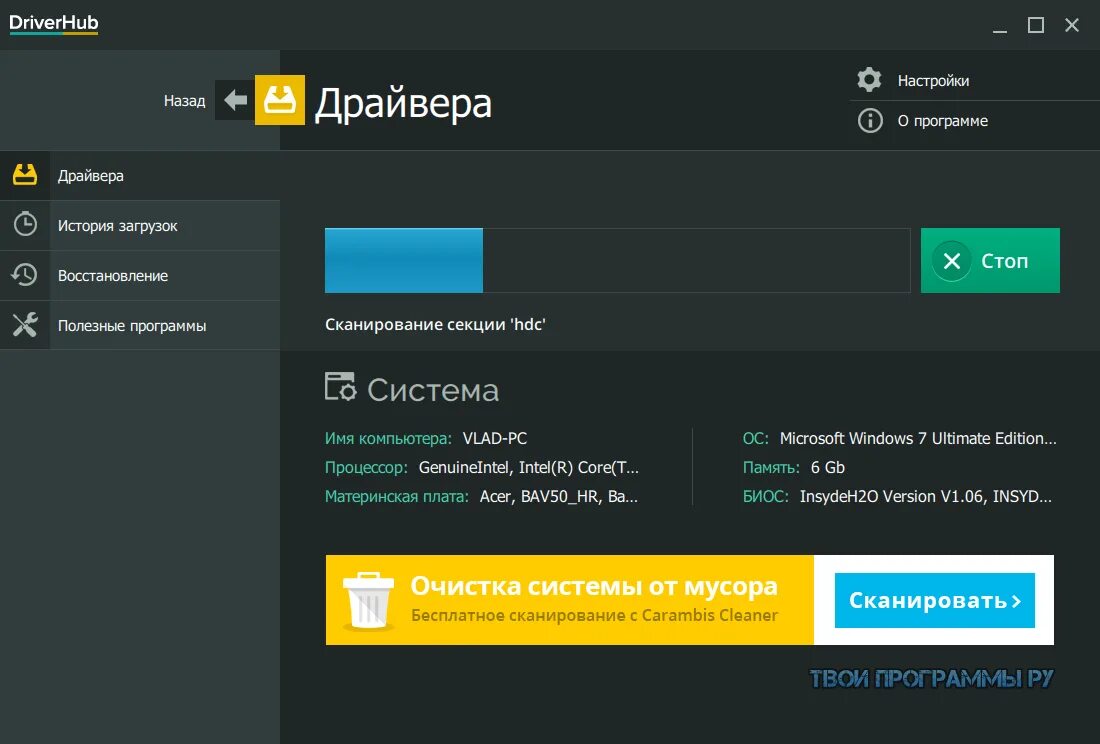Click the DriverHub logo
The image size is (1100, 744).
coord(53,23)
